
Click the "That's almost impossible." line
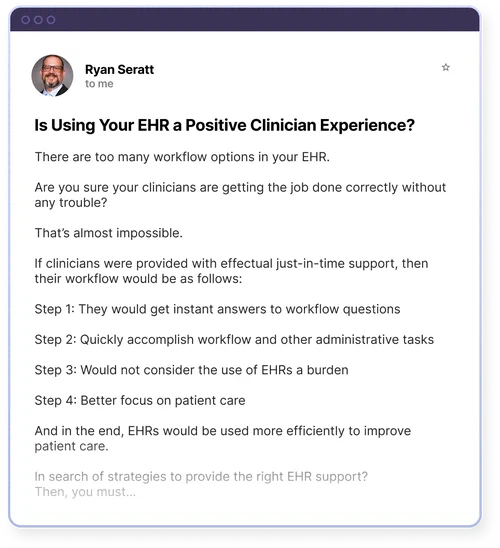tap(109, 233)
